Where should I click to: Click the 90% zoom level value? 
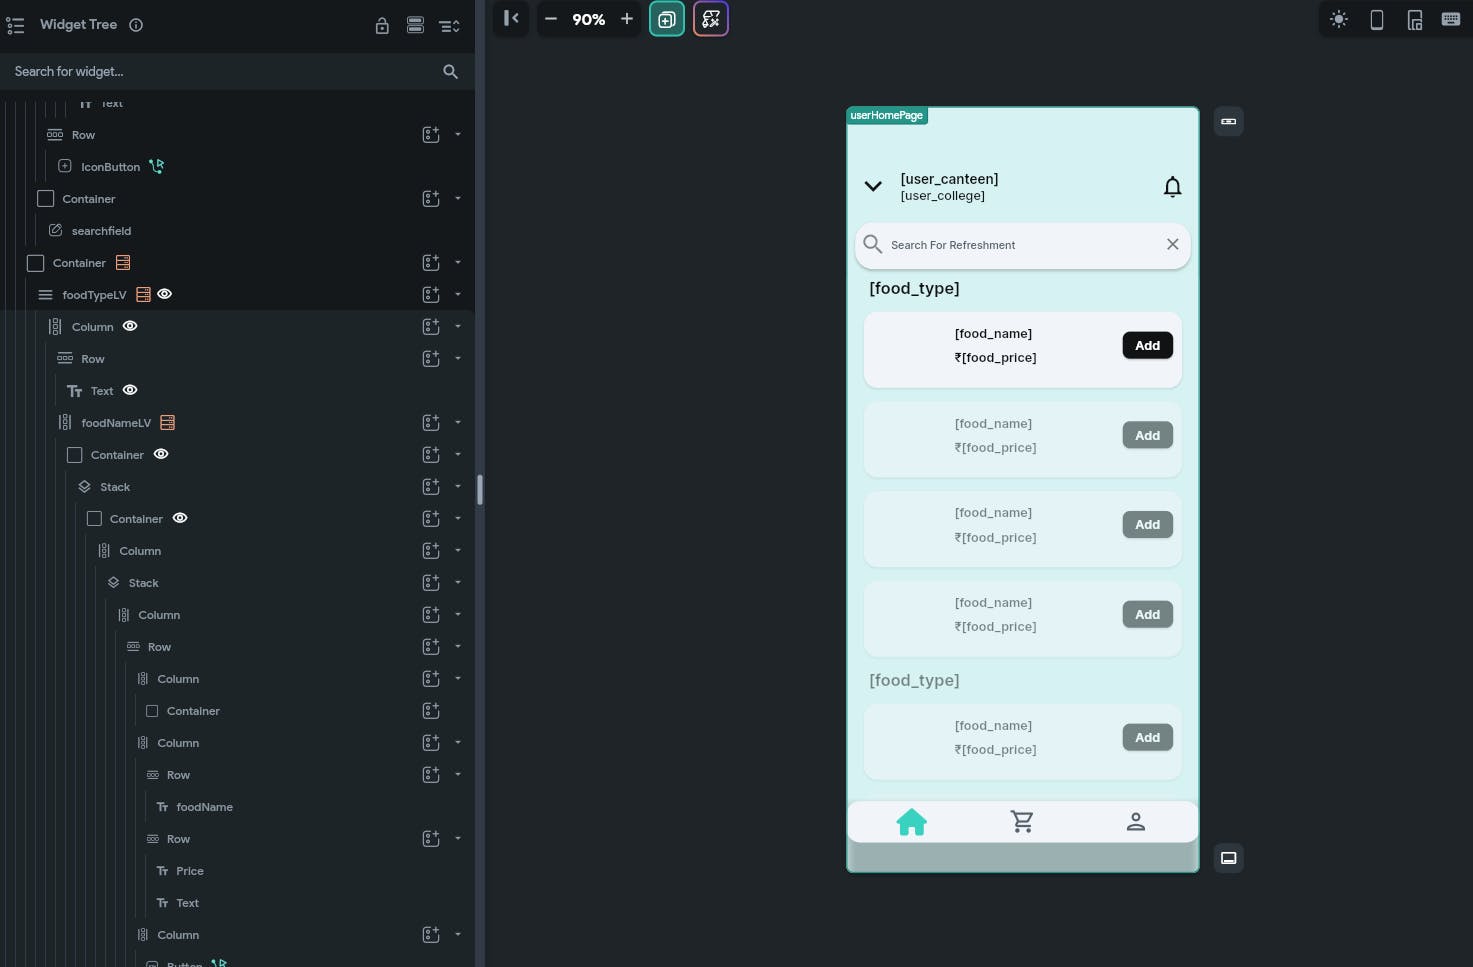pyautogui.click(x=589, y=19)
